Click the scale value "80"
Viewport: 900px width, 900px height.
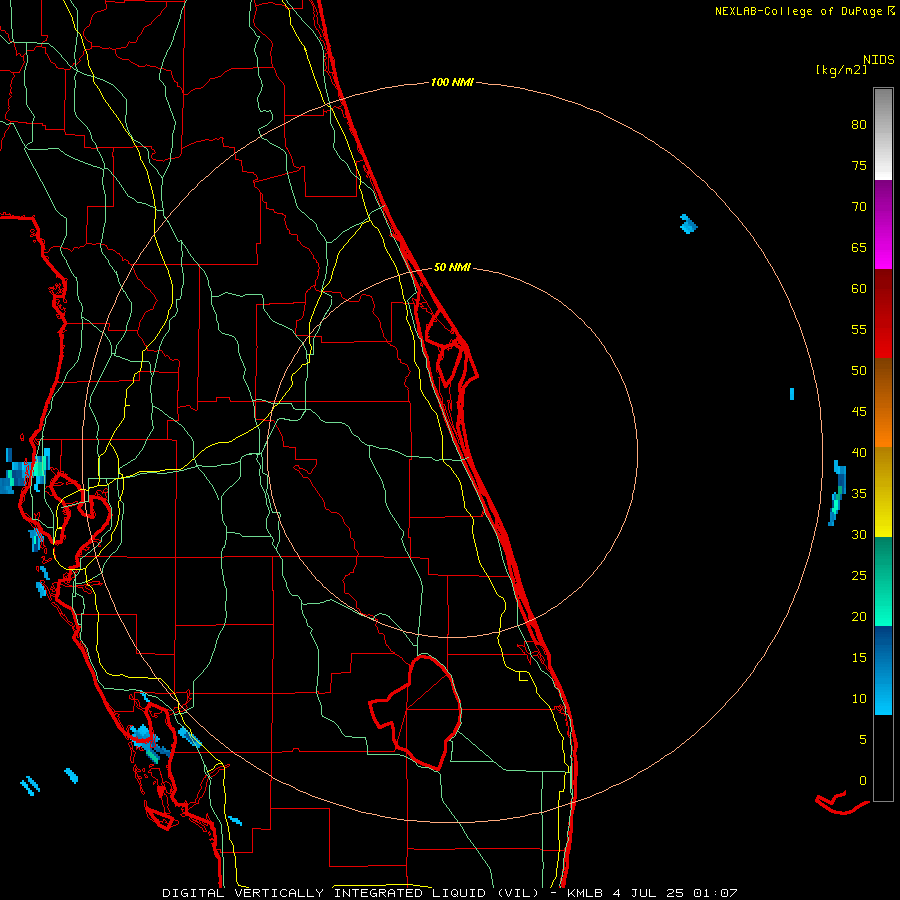coord(859,125)
